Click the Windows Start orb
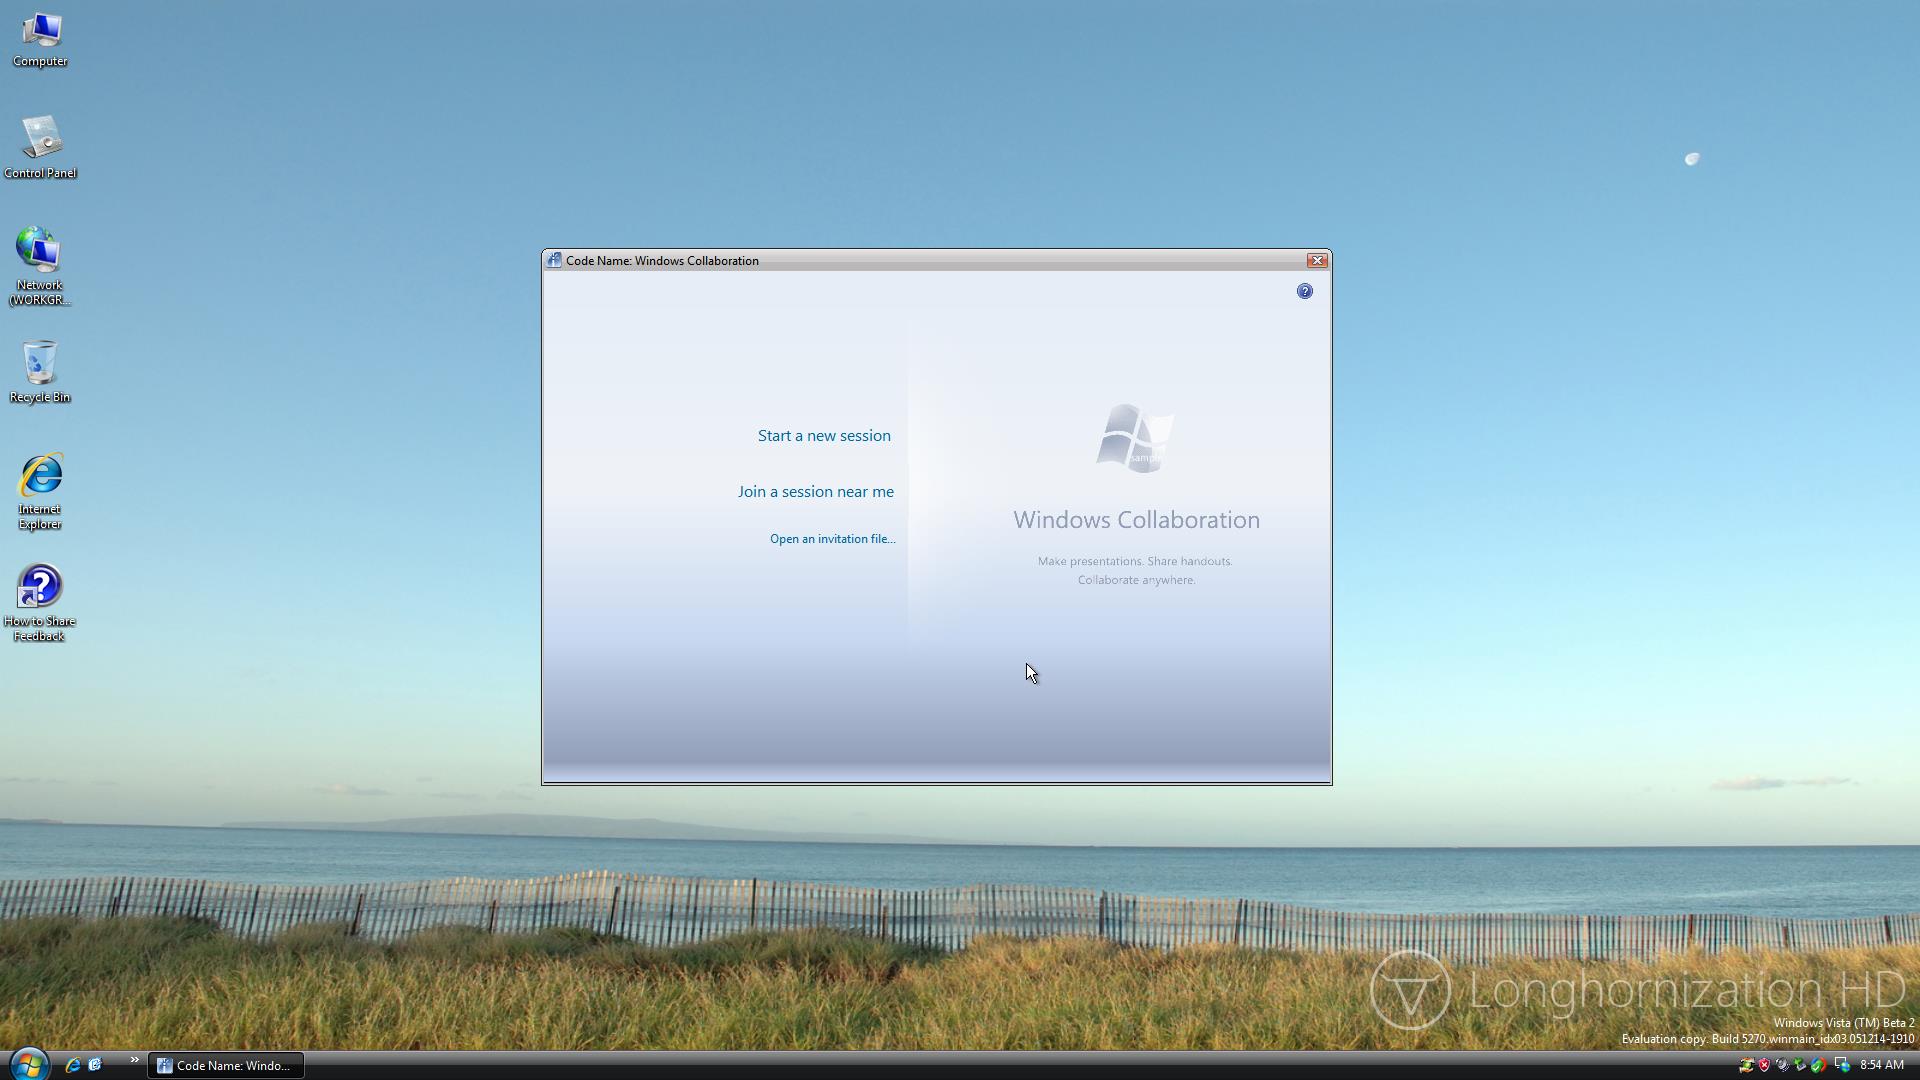The height and width of the screenshot is (1080, 1920). tap(29, 1063)
